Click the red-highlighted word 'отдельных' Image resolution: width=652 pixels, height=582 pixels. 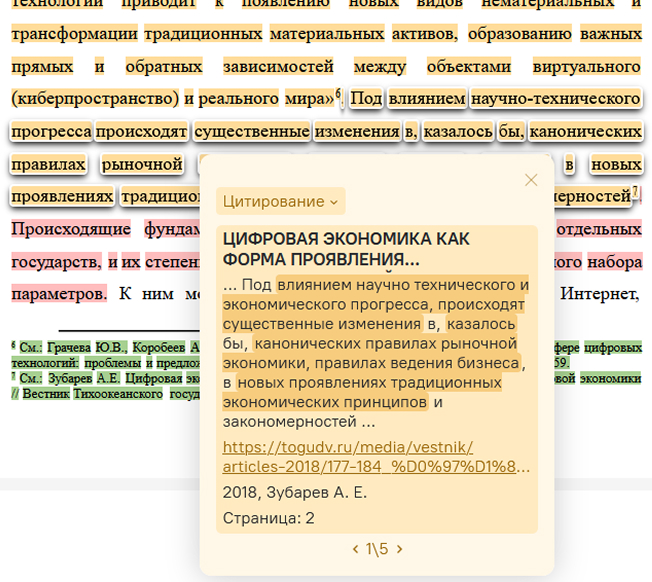point(599,229)
